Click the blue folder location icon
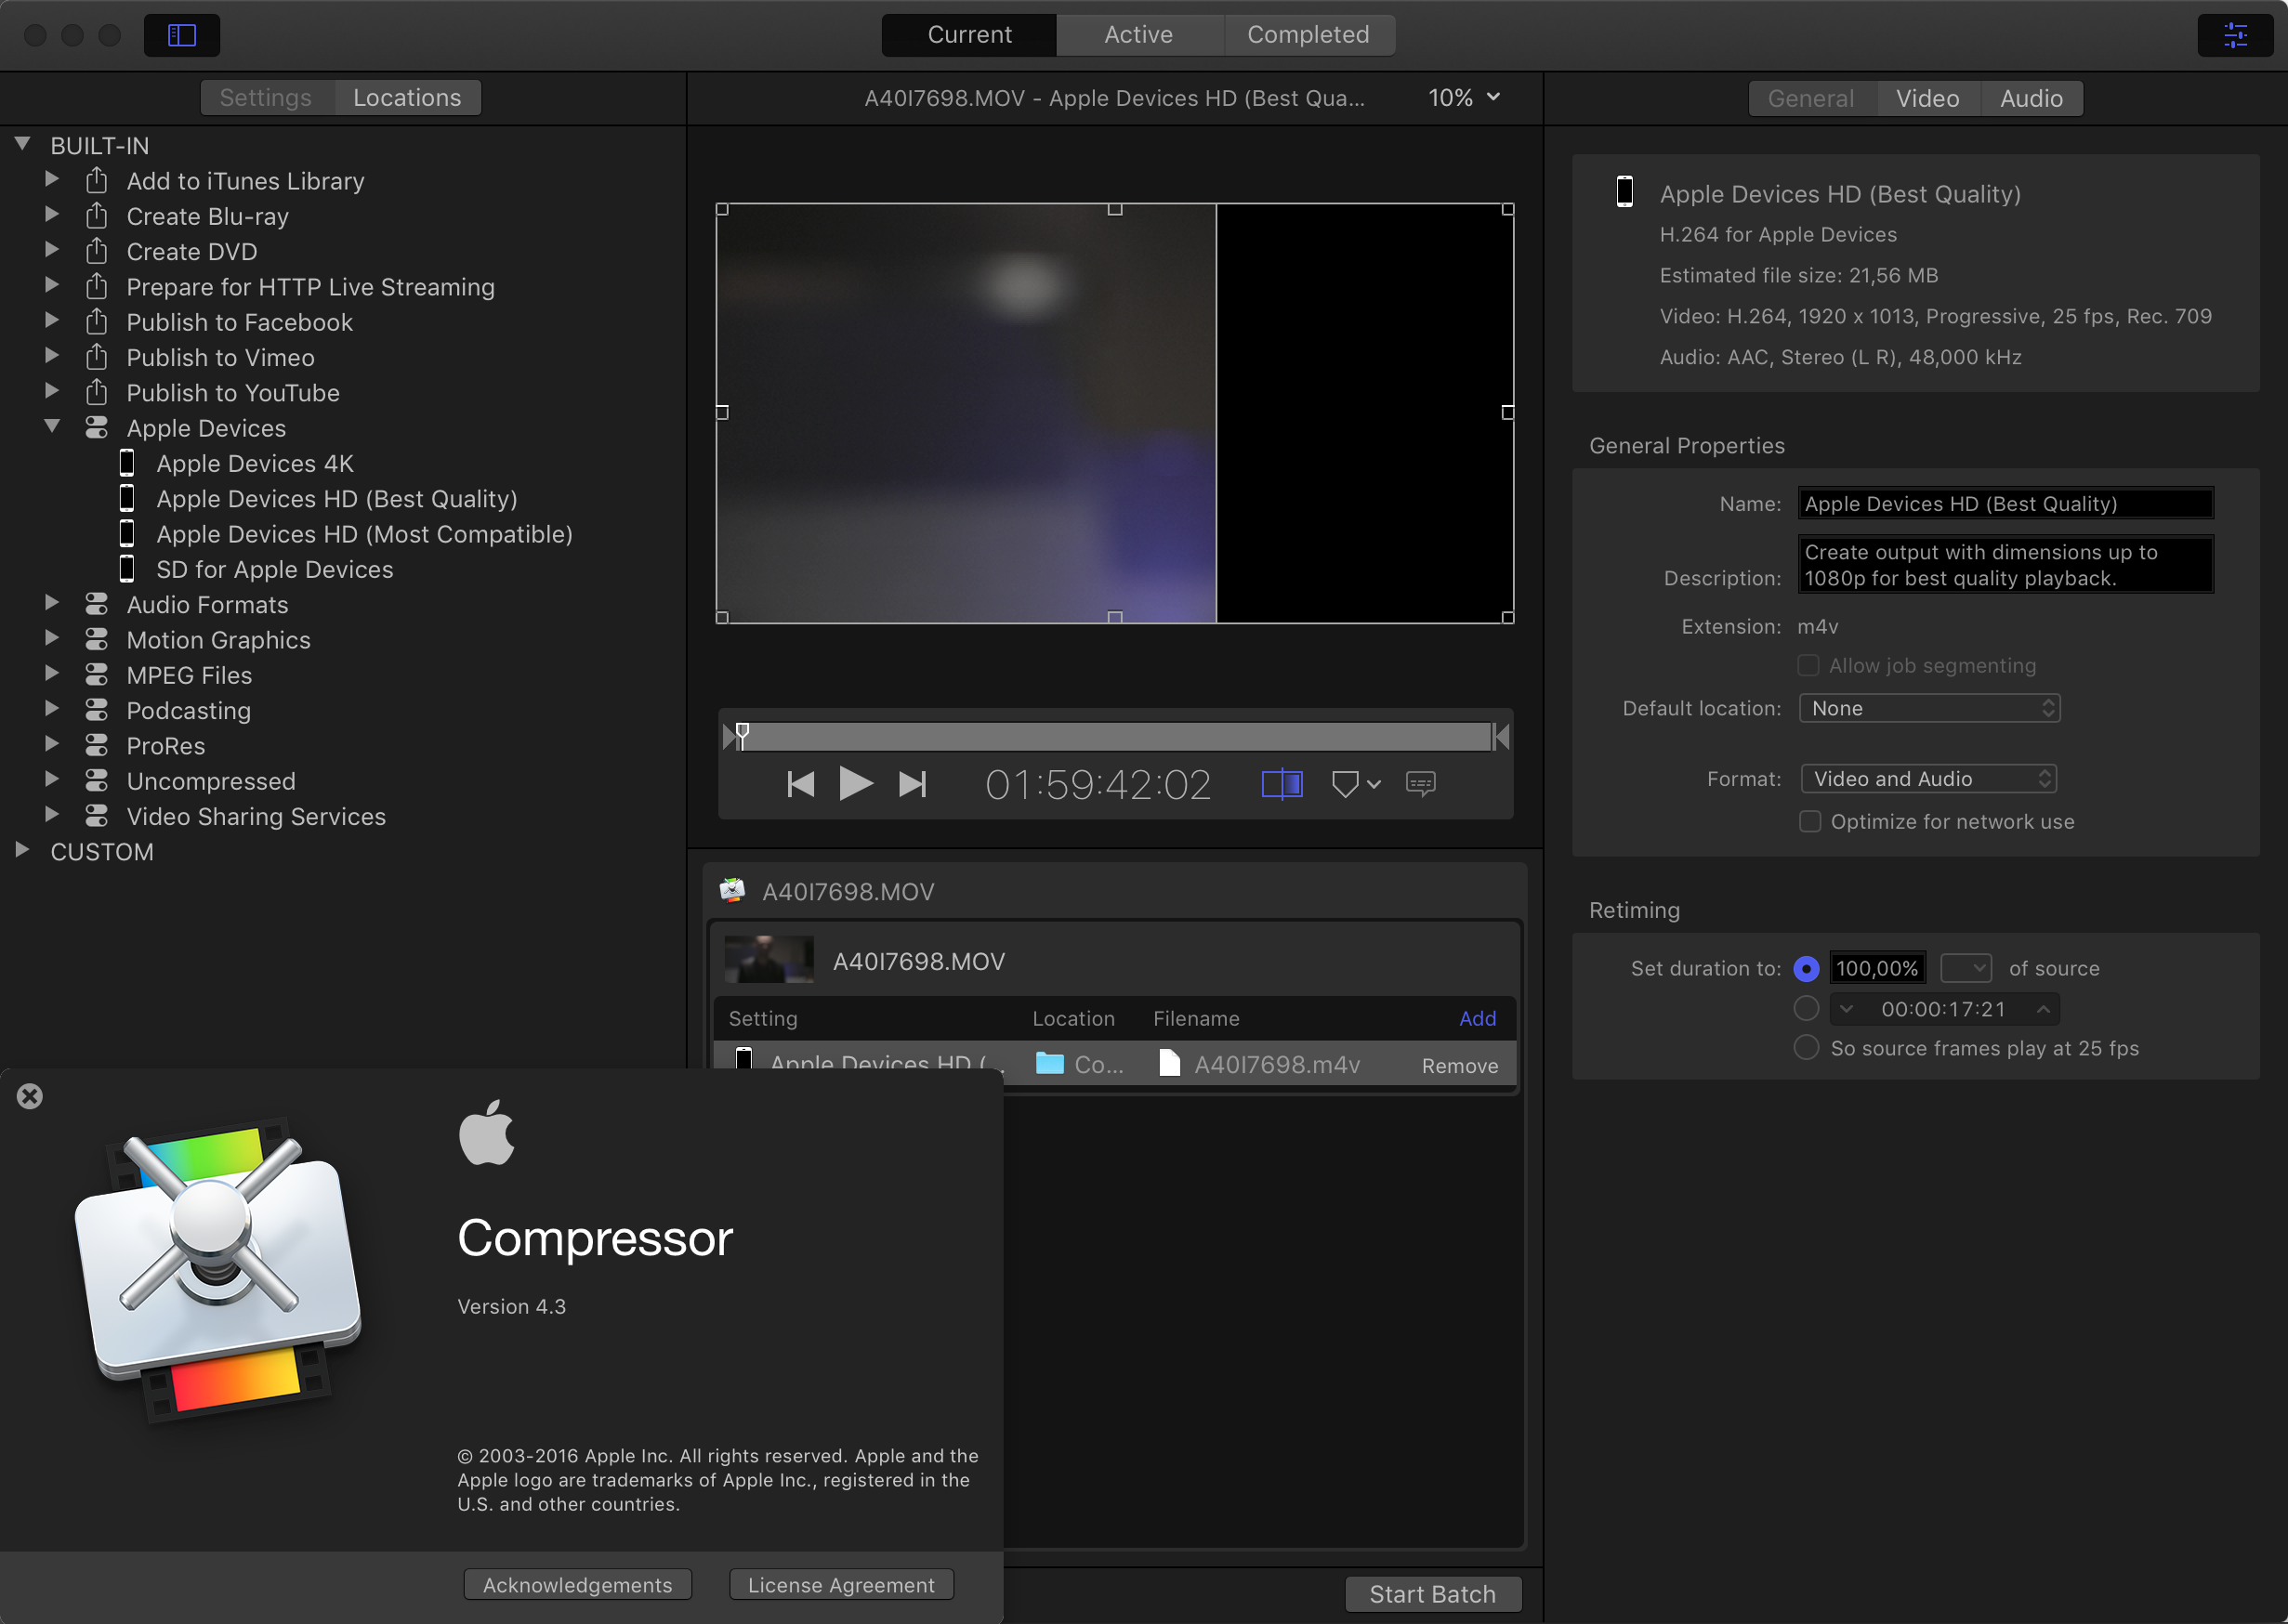The image size is (2288, 1624). (1049, 1063)
